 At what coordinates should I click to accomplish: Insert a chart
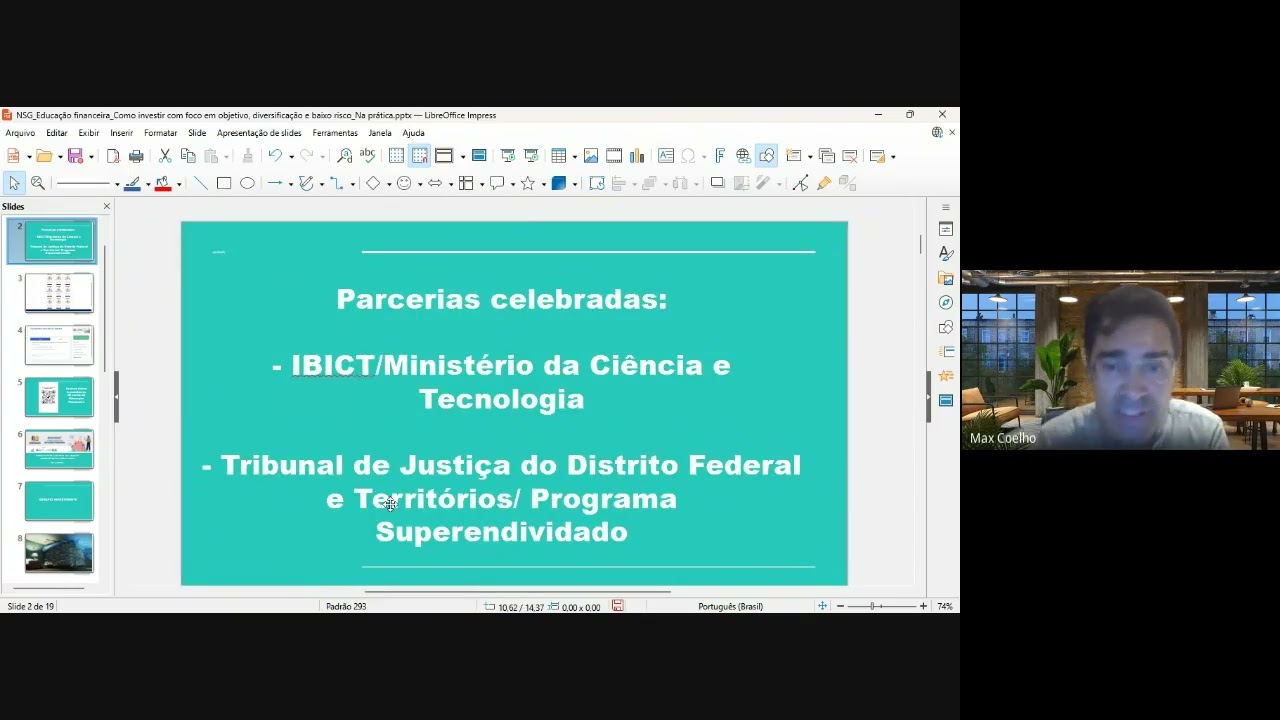click(637, 156)
